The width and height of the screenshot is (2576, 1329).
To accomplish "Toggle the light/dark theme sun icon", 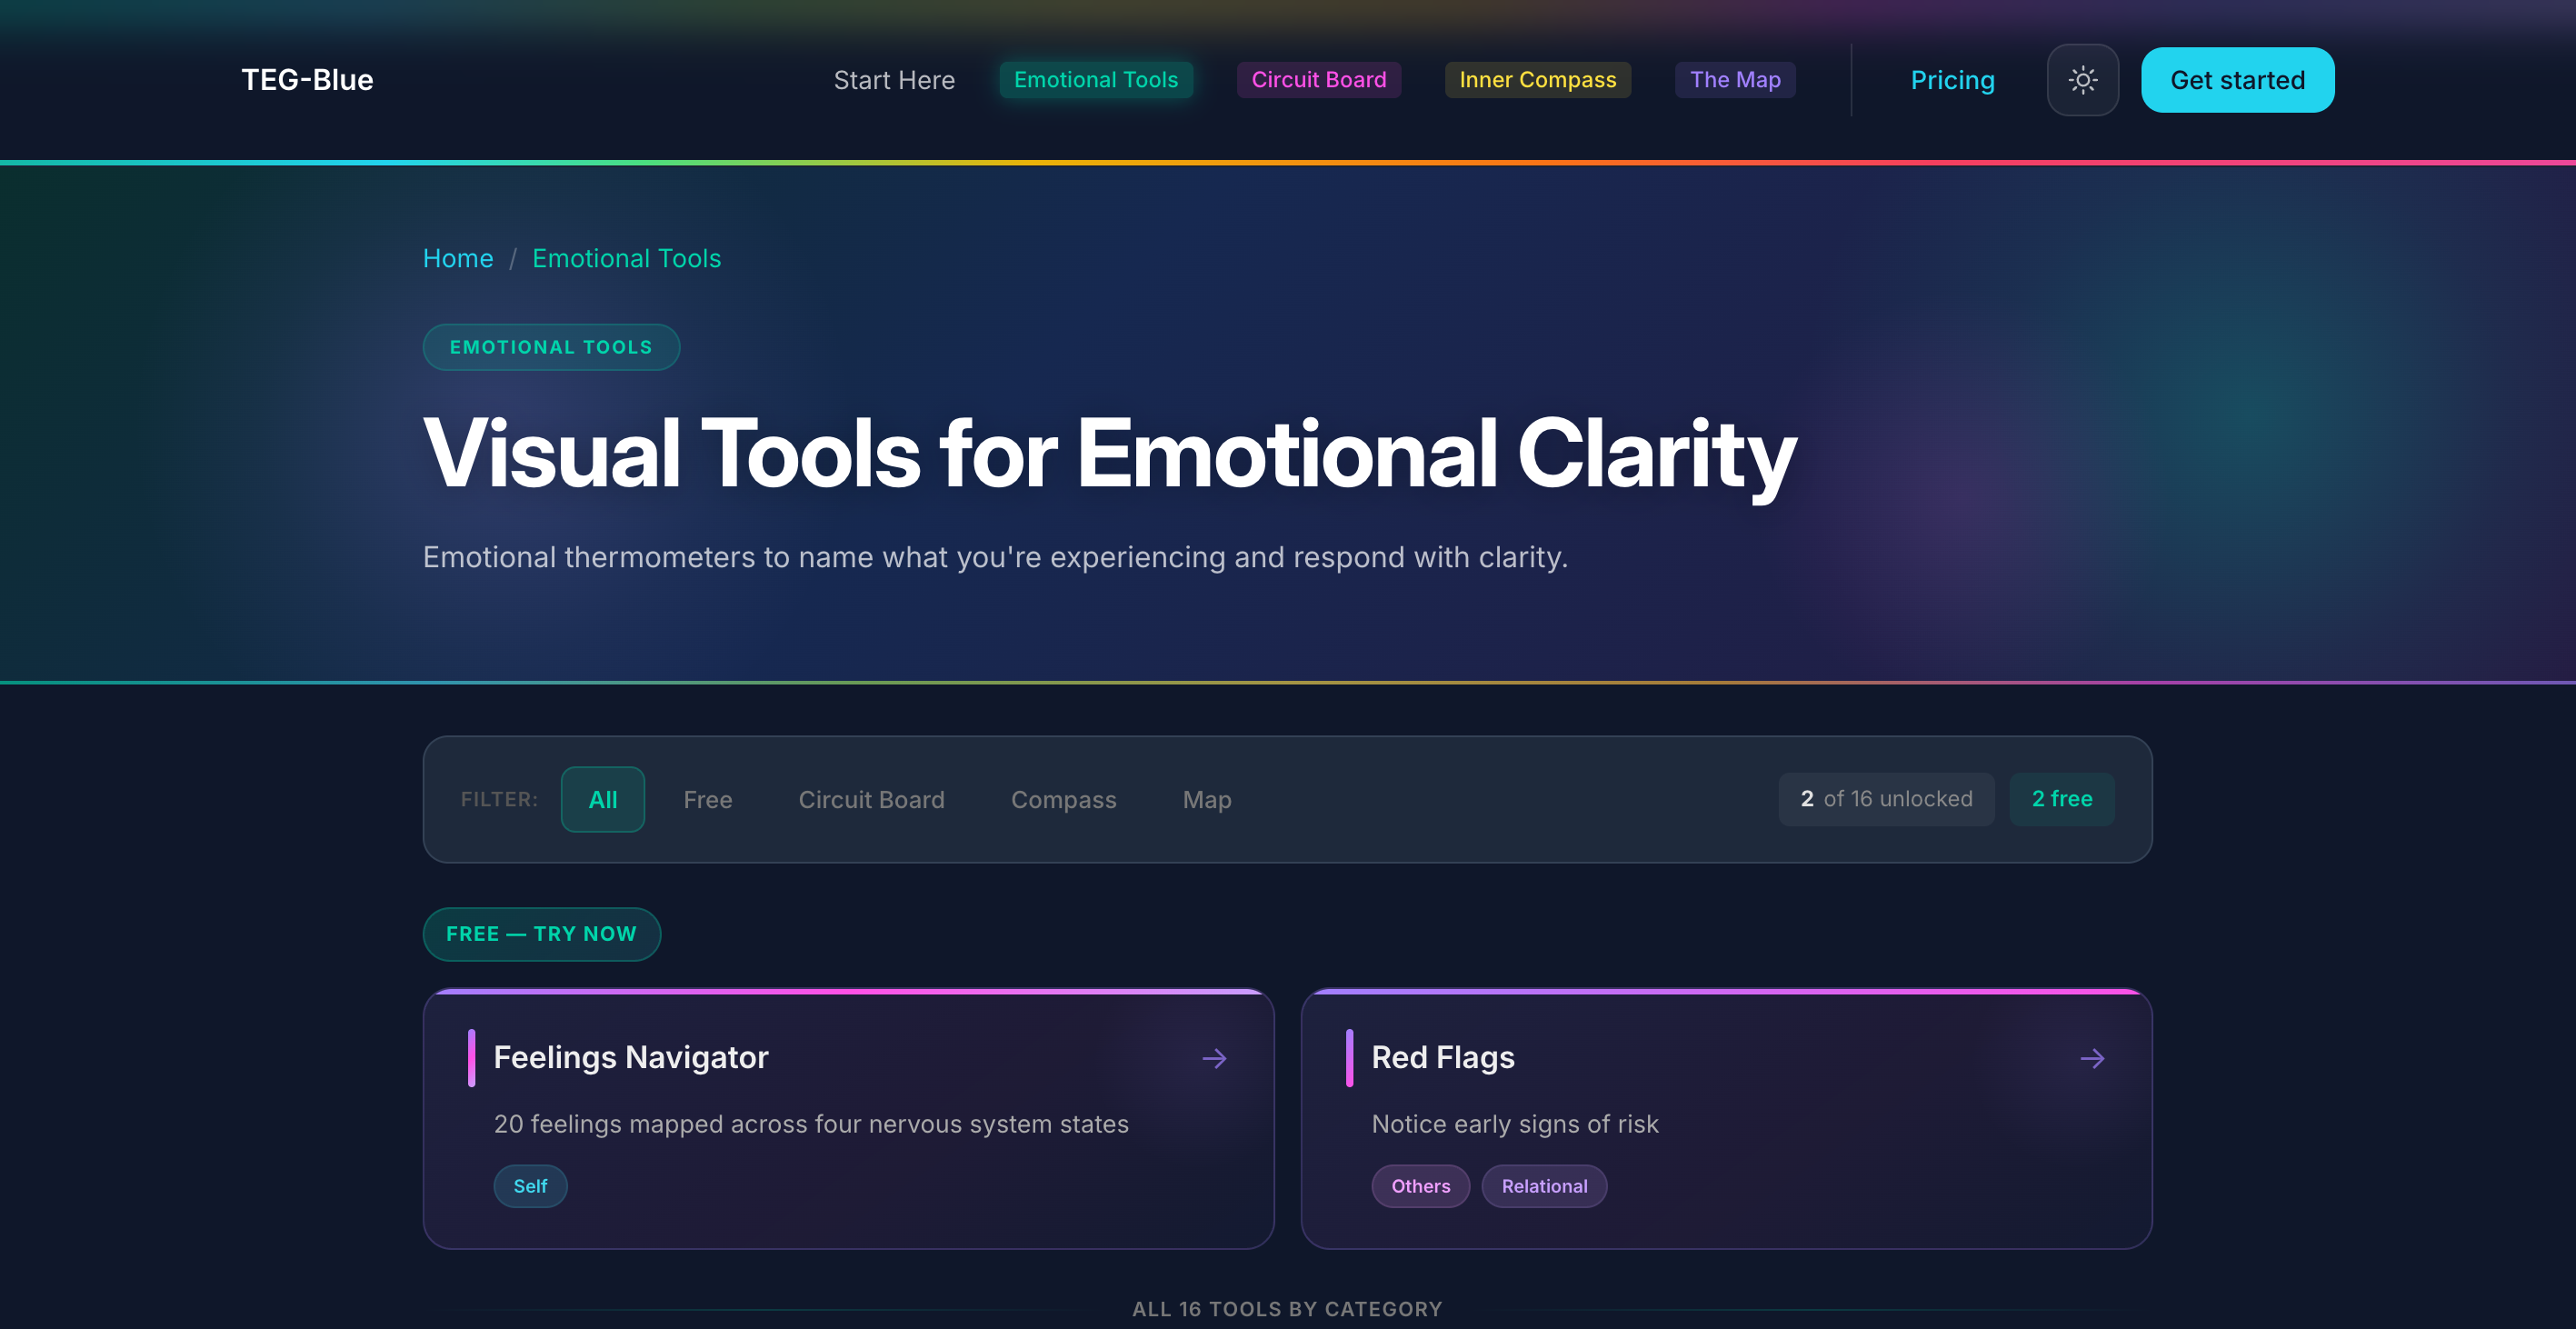I will pos(2082,80).
